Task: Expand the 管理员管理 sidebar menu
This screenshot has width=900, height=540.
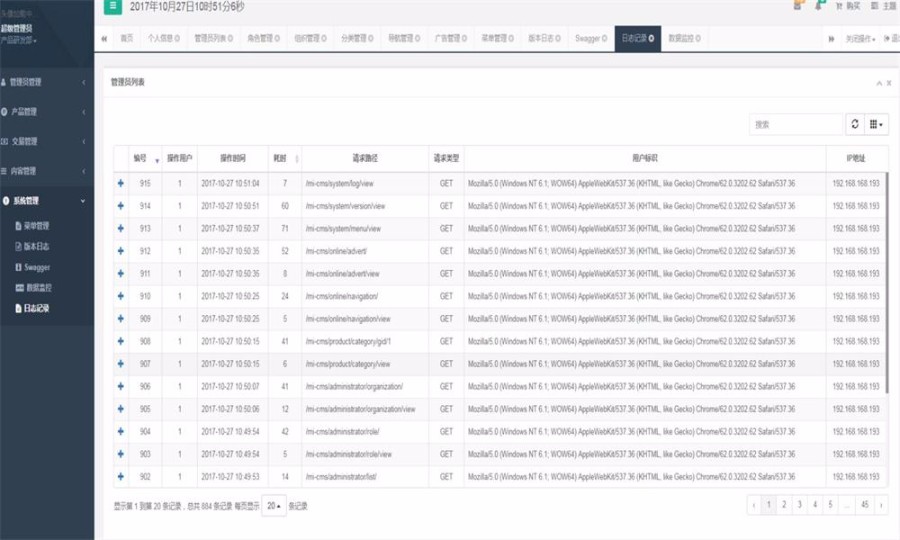Action: coord(47,82)
